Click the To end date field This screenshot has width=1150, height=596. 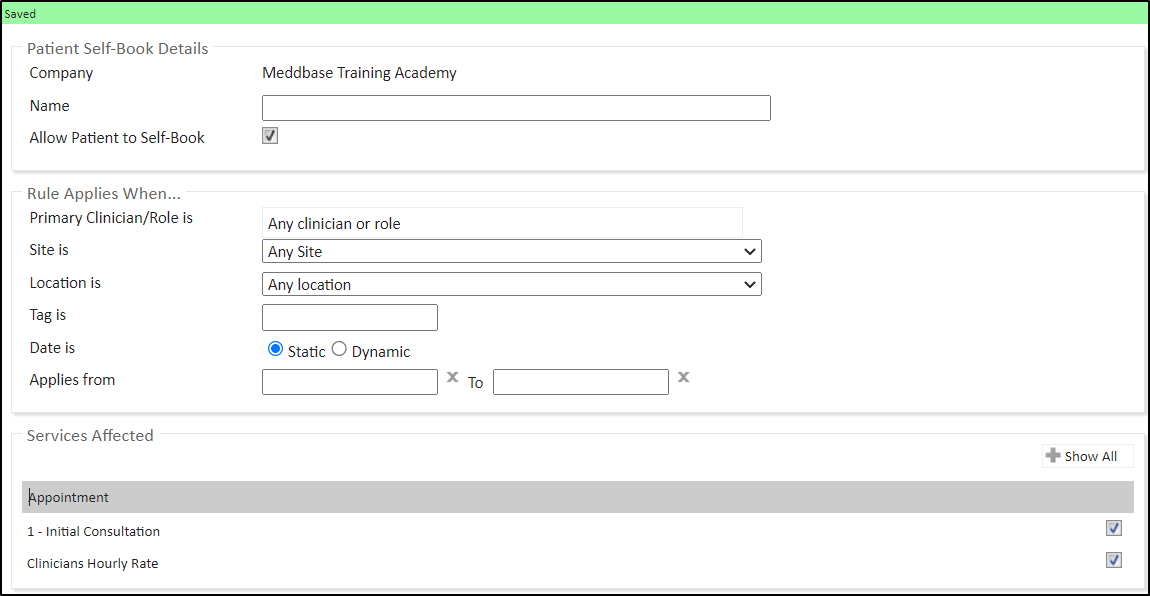click(580, 382)
